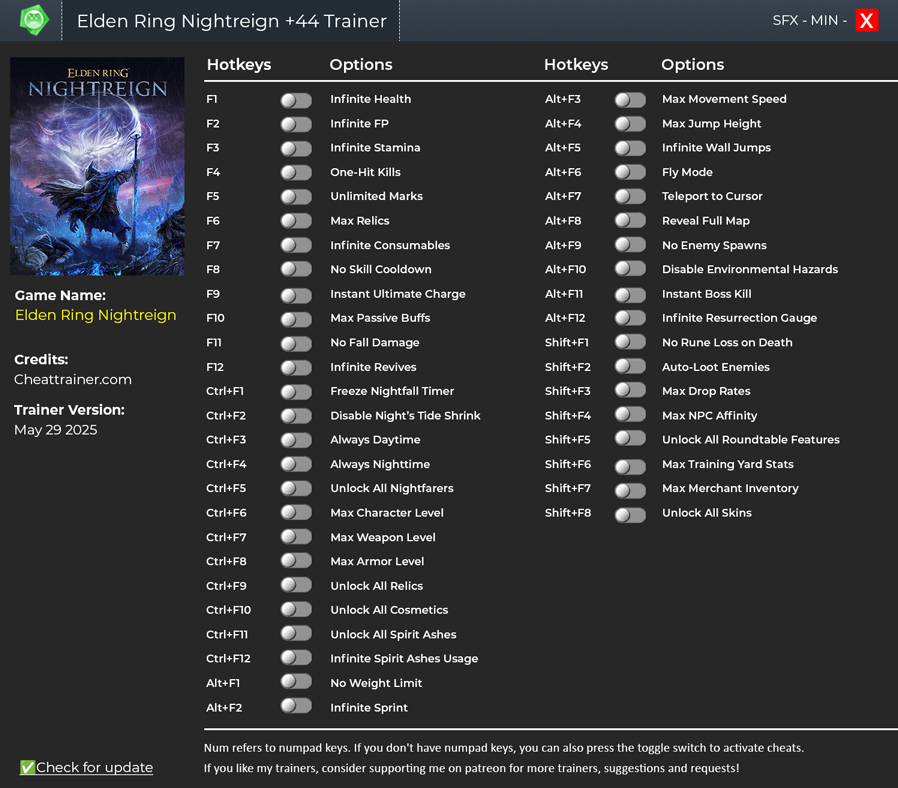Close the trainer with the red X

(867, 21)
